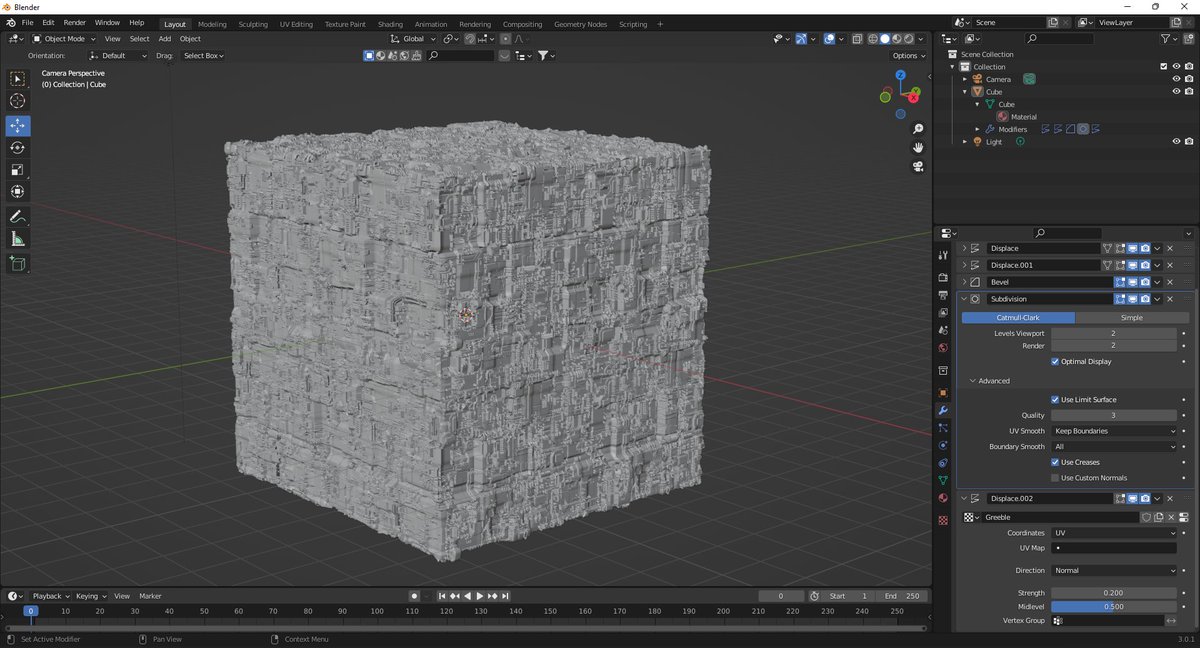Open the Object Properties tab
This screenshot has height=648, width=1200.
point(943,393)
